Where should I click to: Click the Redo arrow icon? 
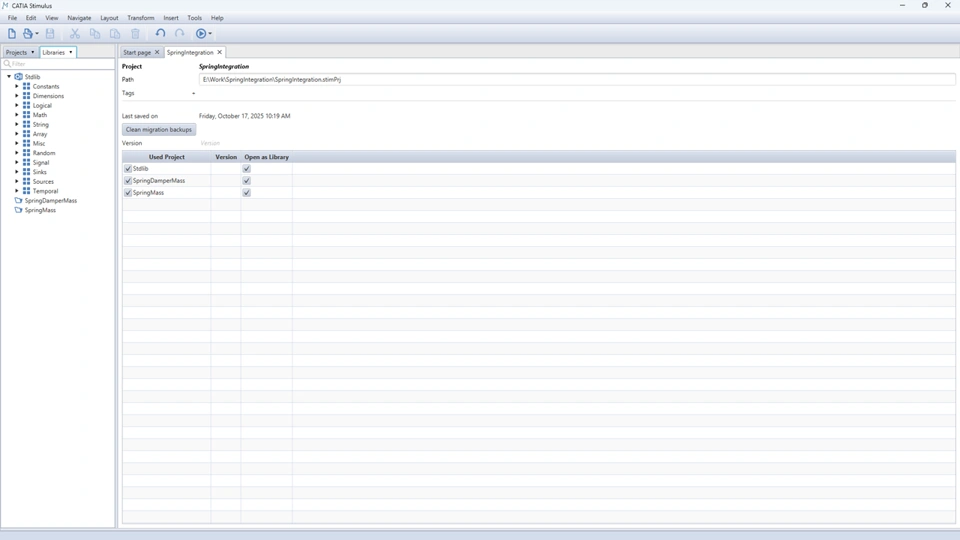[179, 34]
